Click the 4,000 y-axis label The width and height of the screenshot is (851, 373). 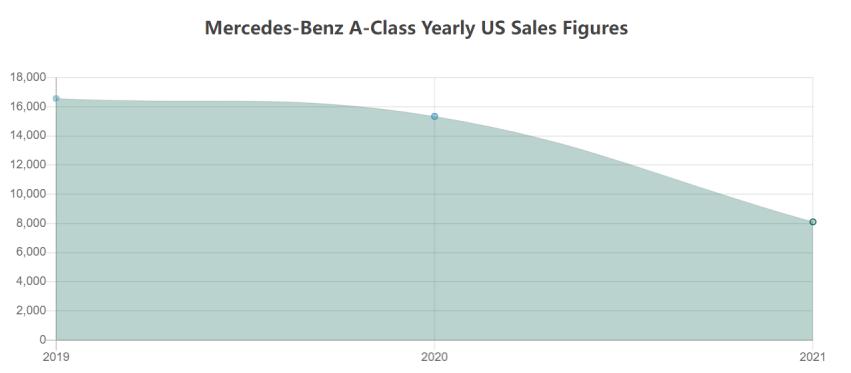point(31,281)
